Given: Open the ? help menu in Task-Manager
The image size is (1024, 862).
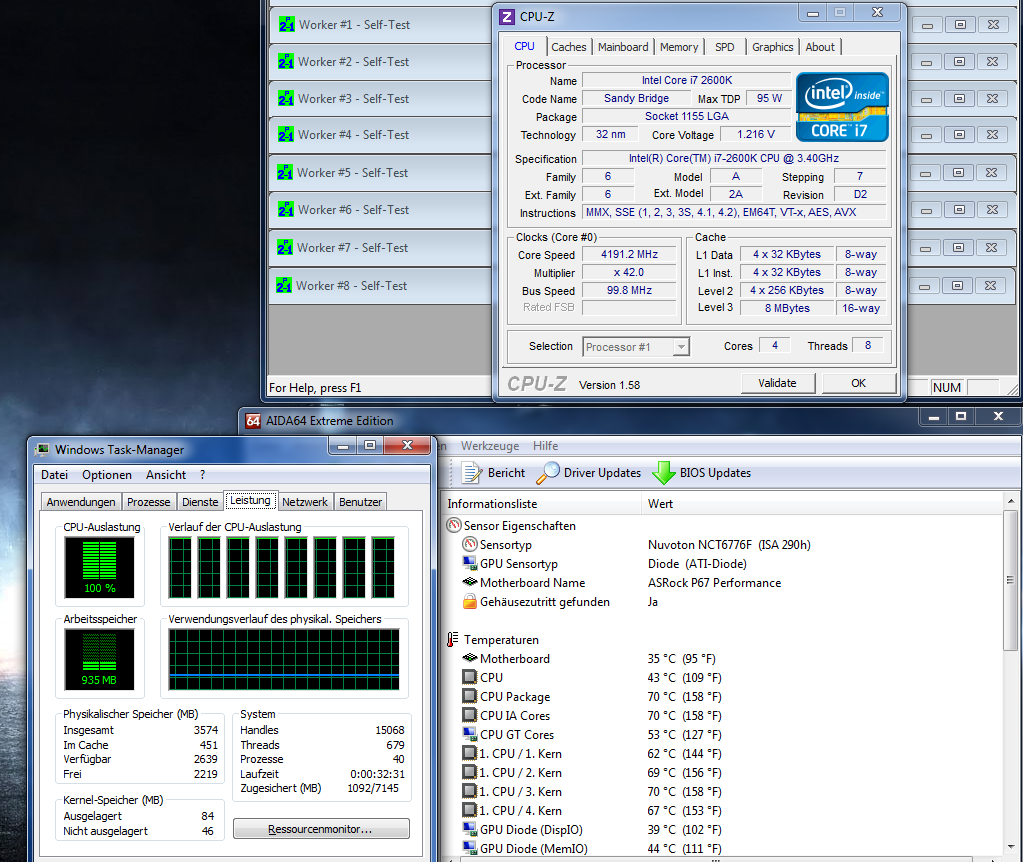Looking at the screenshot, I should pyautogui.click(x=202, y=475).
